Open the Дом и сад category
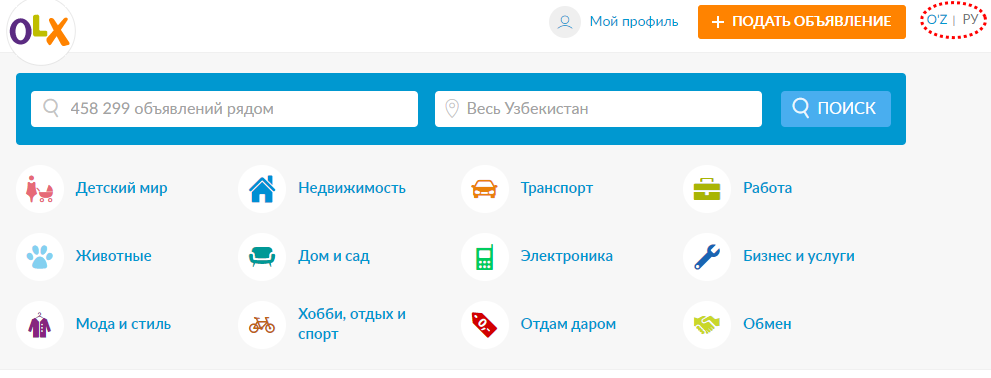991x378 pixels. (x=334, y=257)
